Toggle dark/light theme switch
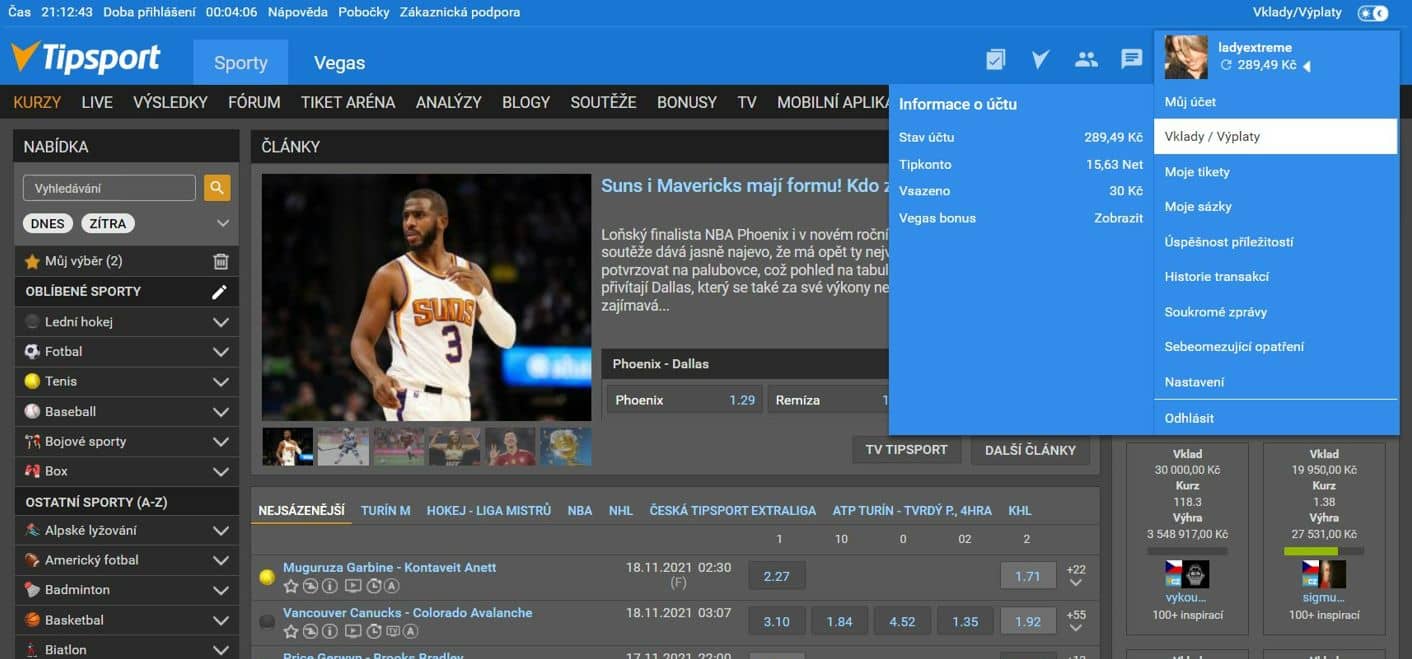 [1373, 13]
